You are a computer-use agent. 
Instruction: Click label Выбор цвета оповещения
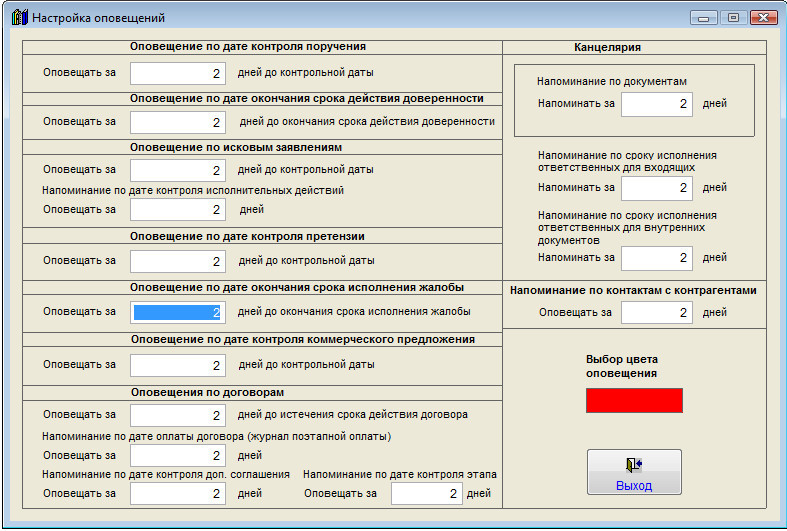[x=622, y=366]
